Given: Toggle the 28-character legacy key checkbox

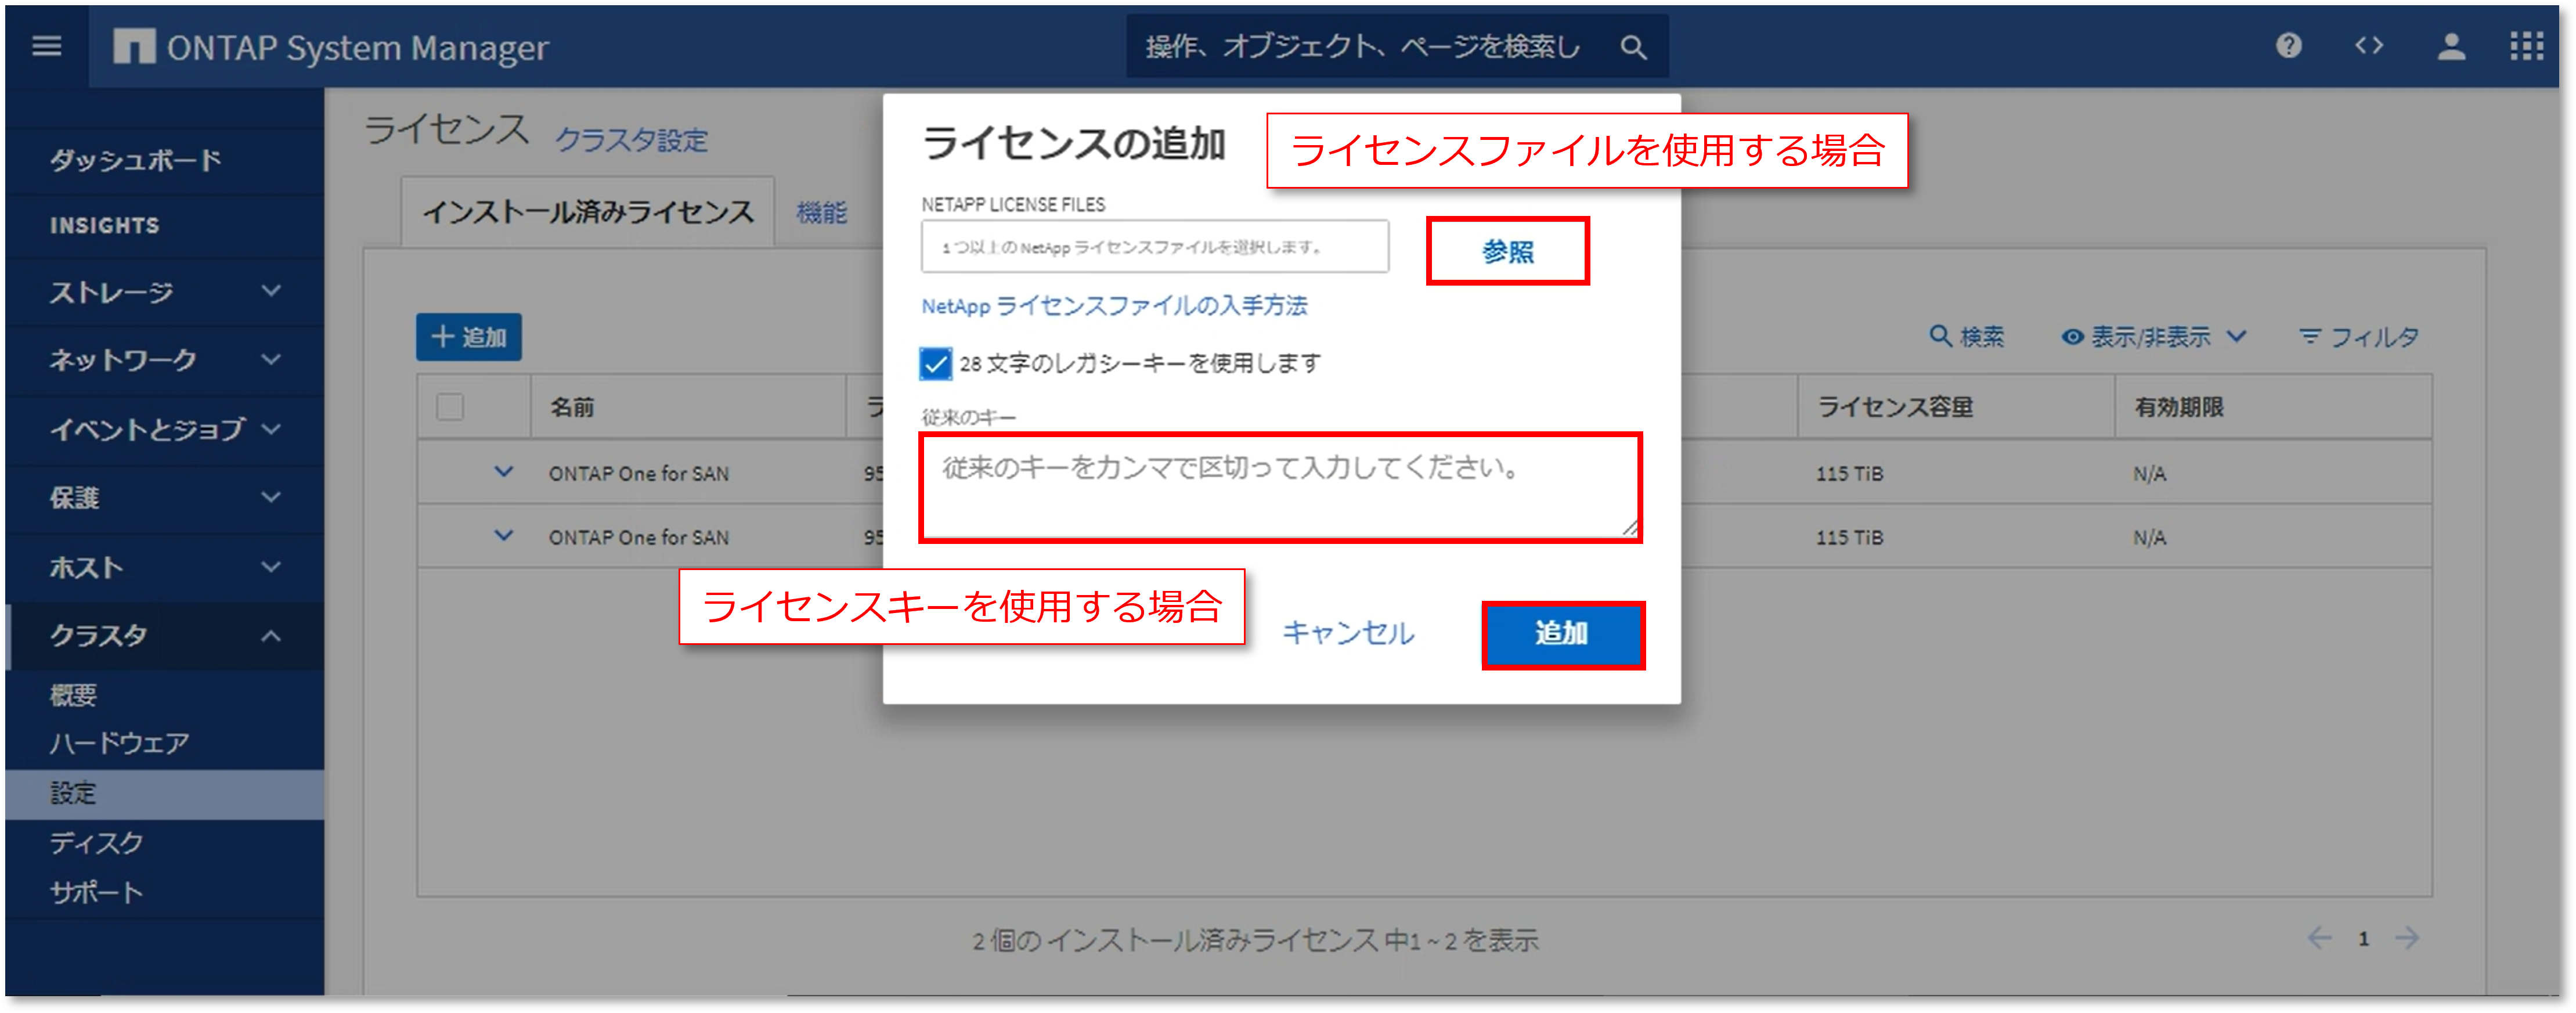Looking at the screenshot, I should (x=935, y=364).
